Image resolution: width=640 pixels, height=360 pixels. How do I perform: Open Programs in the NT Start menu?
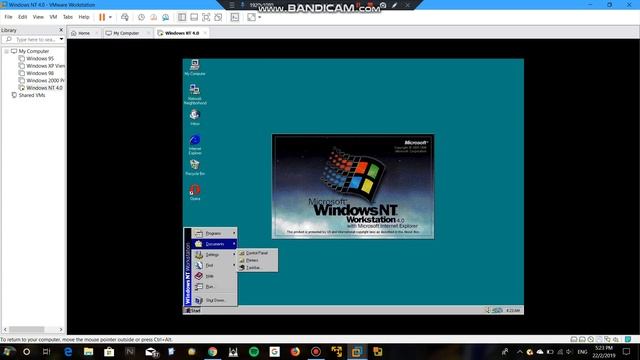[x=214, y=233]
